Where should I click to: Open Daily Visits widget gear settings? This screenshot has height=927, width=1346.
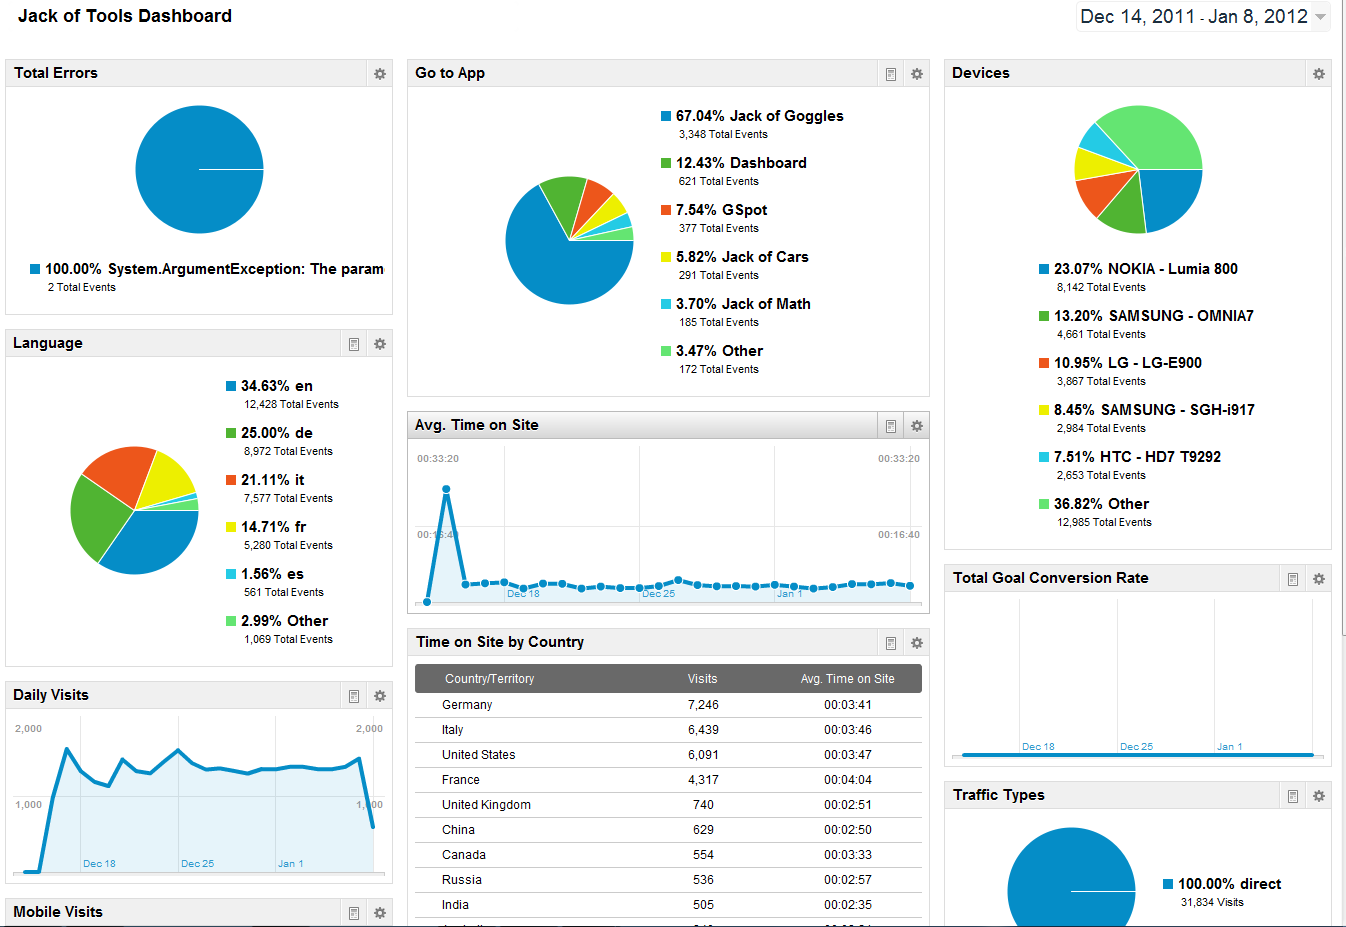[380, 696]
